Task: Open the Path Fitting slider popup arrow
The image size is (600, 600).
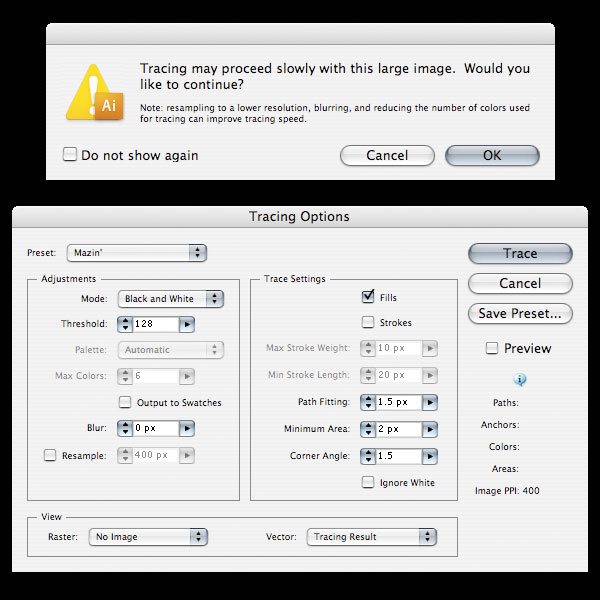Action: [x=430, y=403]
